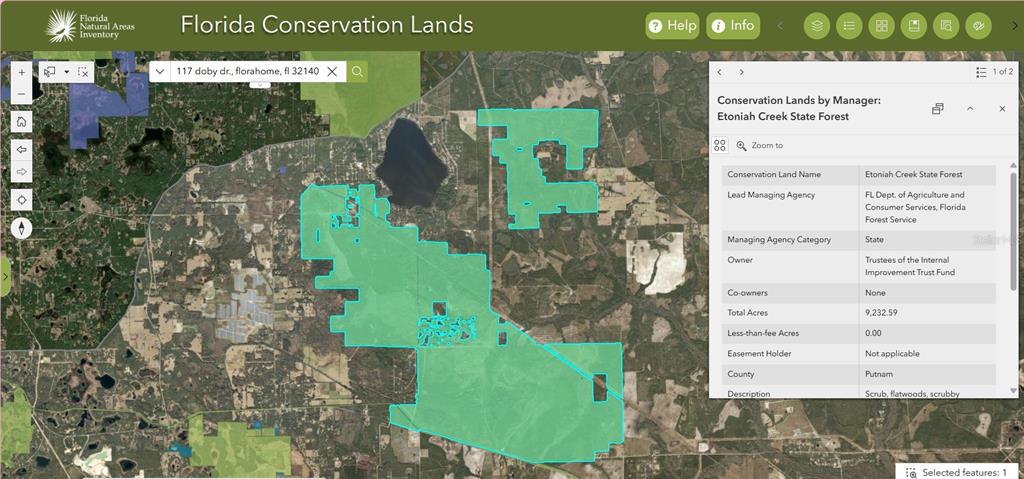Viewport: 1024px width, 479px height.
Task: Zoom to the selected feature
Action: pyautogui.click(x=759, y=146)
